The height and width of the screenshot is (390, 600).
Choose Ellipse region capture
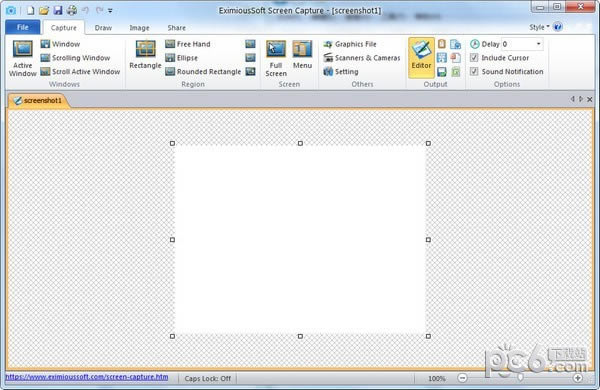pos(182,58)
